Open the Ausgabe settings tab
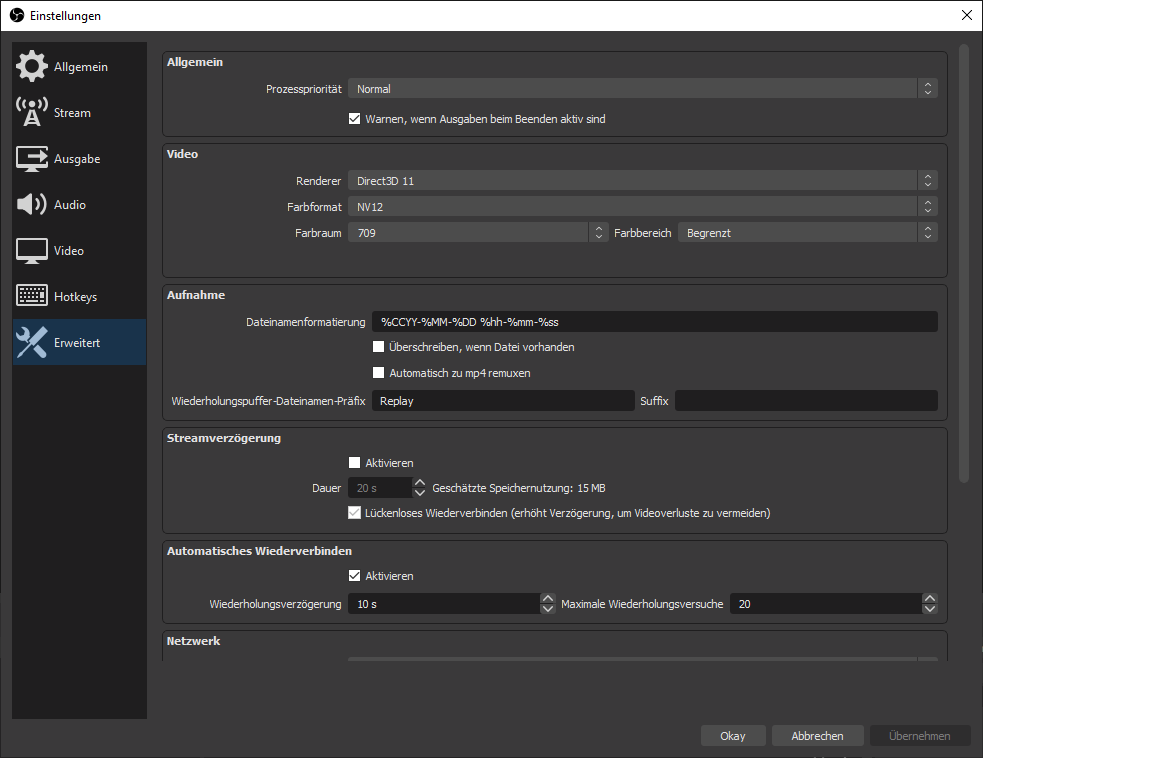The width and height of the screenshot is (1152, 758). pyautogui.click(x=79, y=159)
